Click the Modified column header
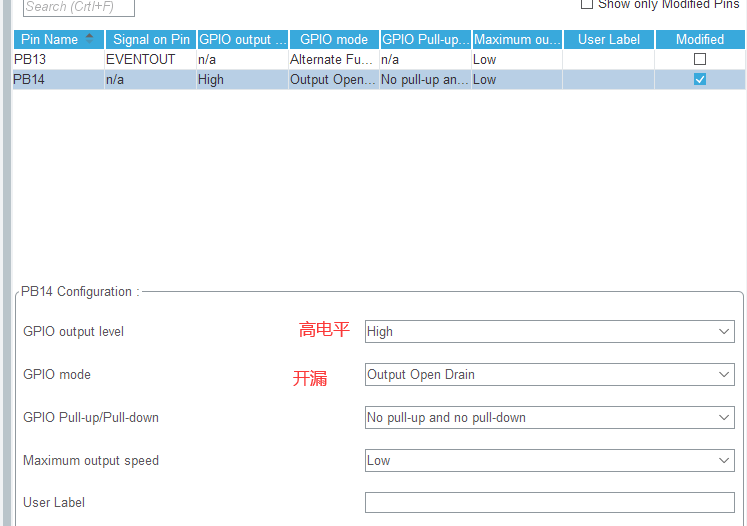Screen dimensions: 747x526 (700, 39)
